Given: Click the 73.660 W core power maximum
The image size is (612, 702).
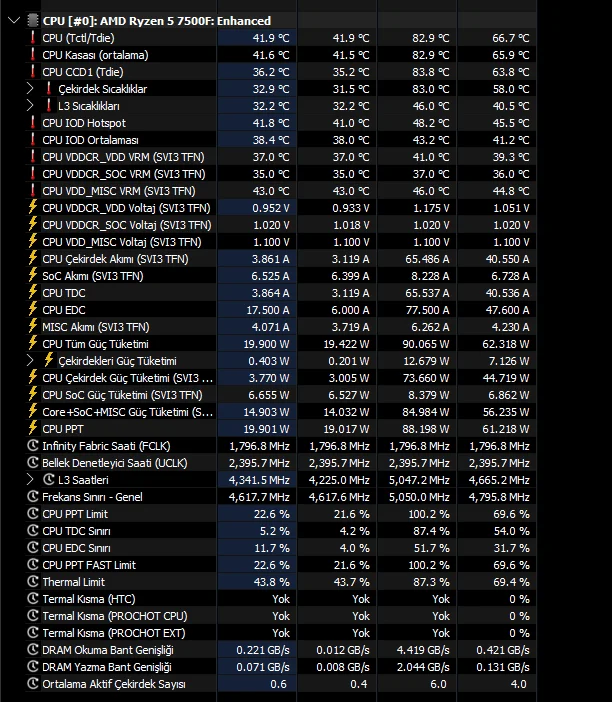Looking at the screenshot, I should coord(426,378).
